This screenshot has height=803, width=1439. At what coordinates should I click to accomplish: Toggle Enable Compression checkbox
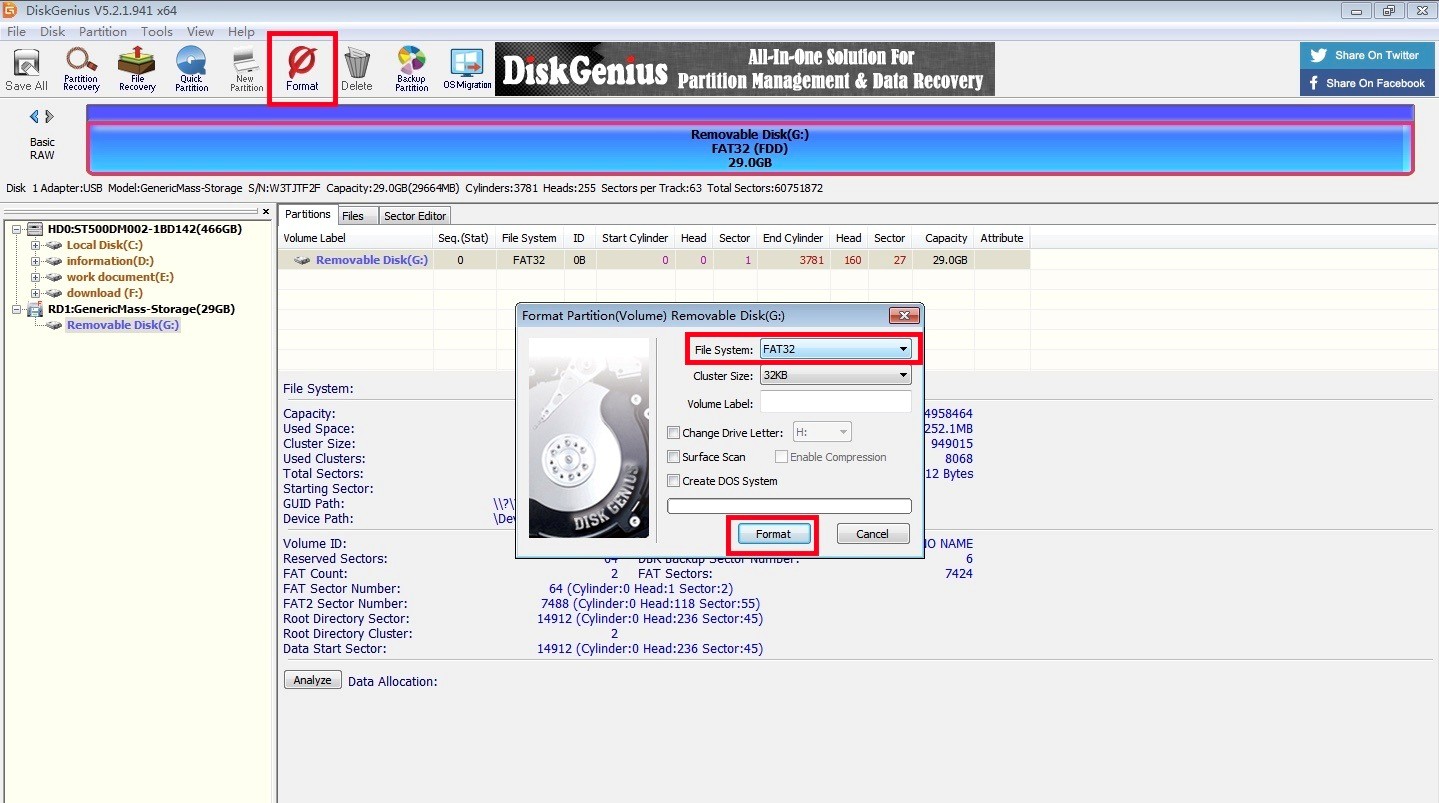pyautogui.click(x=782, y=457)
